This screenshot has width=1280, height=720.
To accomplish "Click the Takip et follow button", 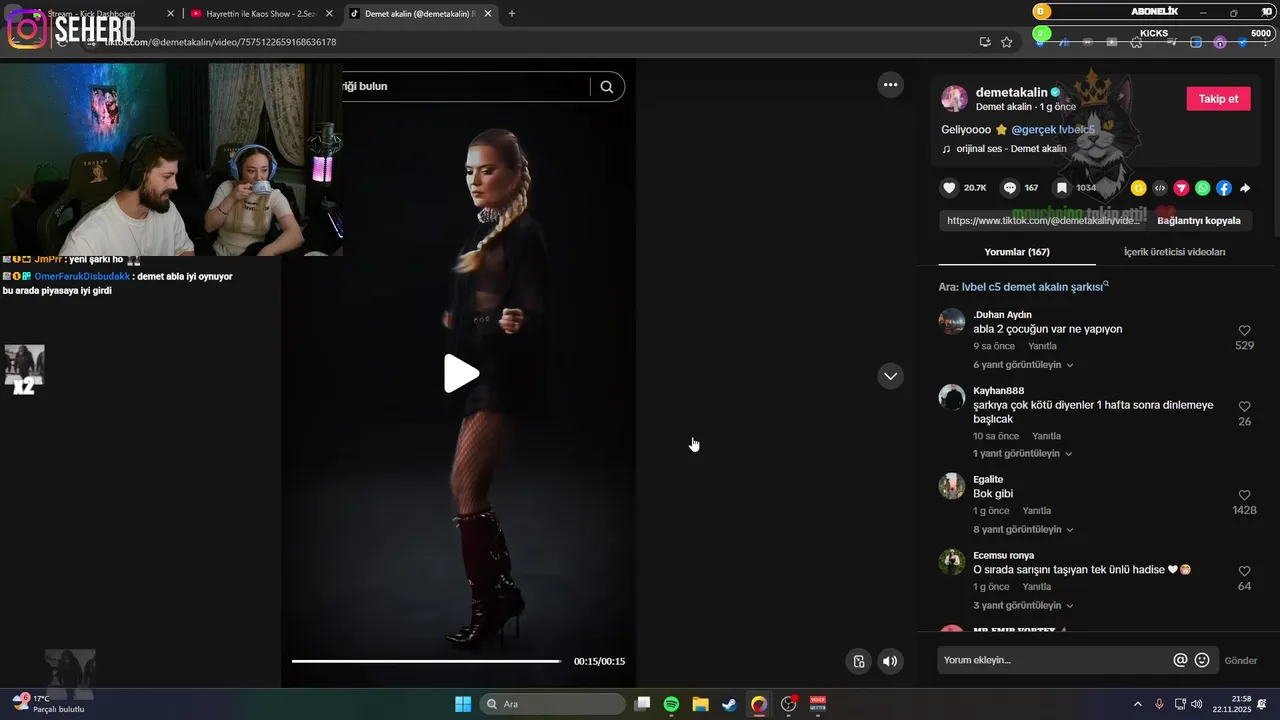I will pos(1218,99).
